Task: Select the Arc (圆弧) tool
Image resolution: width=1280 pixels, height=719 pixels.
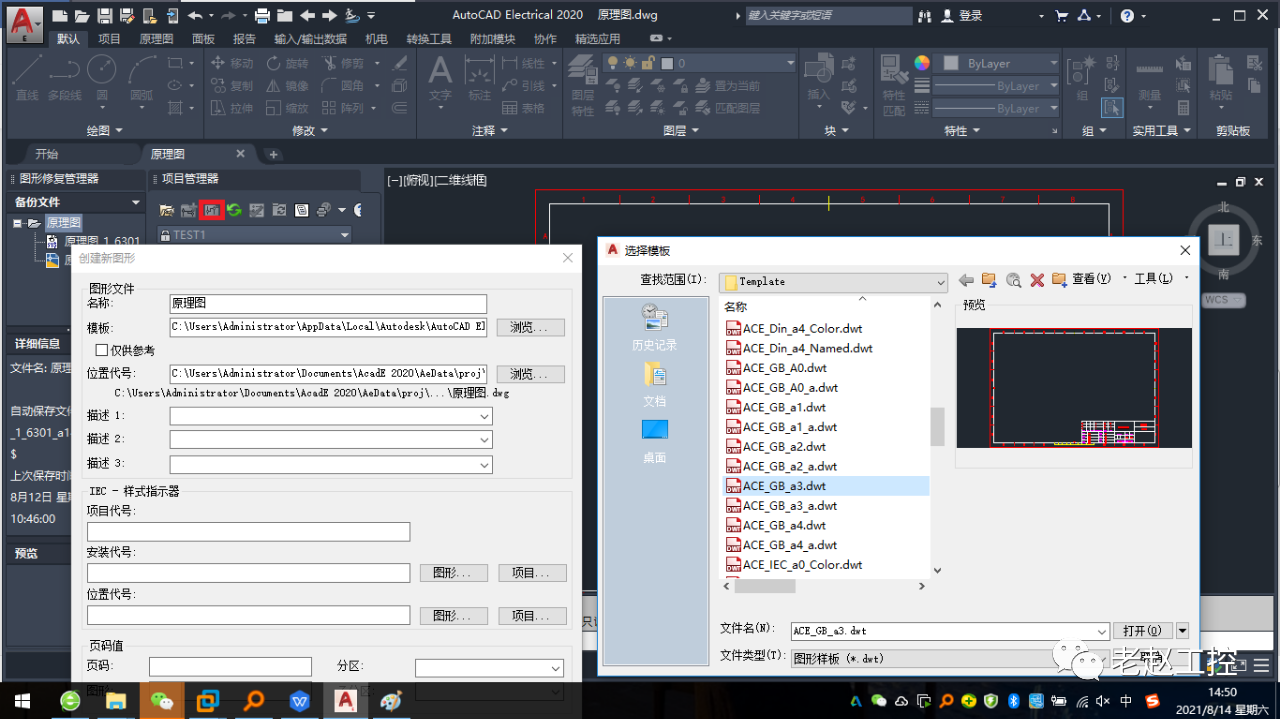Action: tap(142, 76)
